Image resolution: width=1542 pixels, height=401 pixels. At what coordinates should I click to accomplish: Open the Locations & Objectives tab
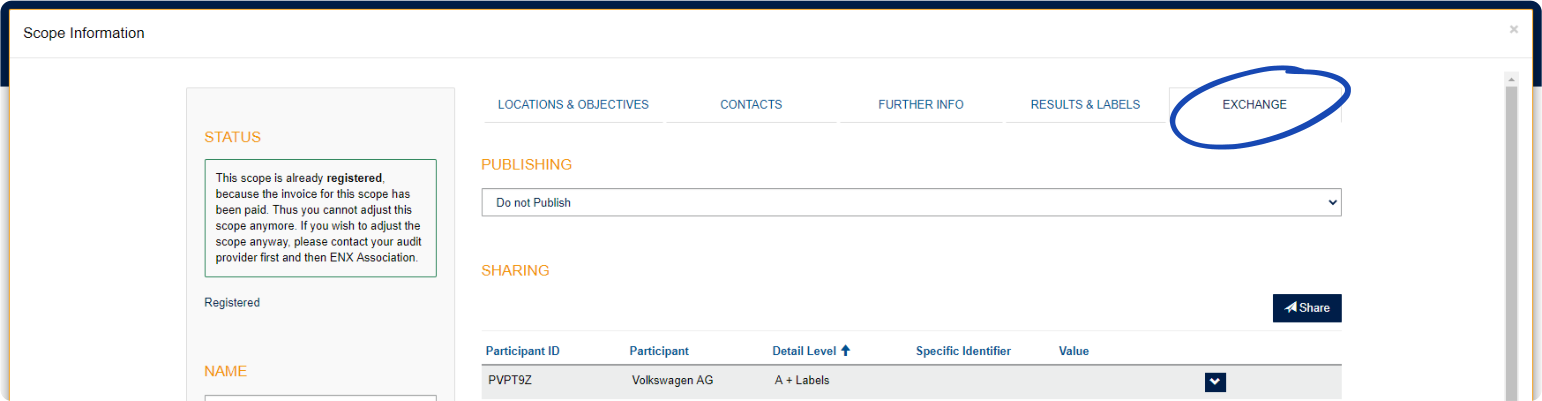click(573, 104)
